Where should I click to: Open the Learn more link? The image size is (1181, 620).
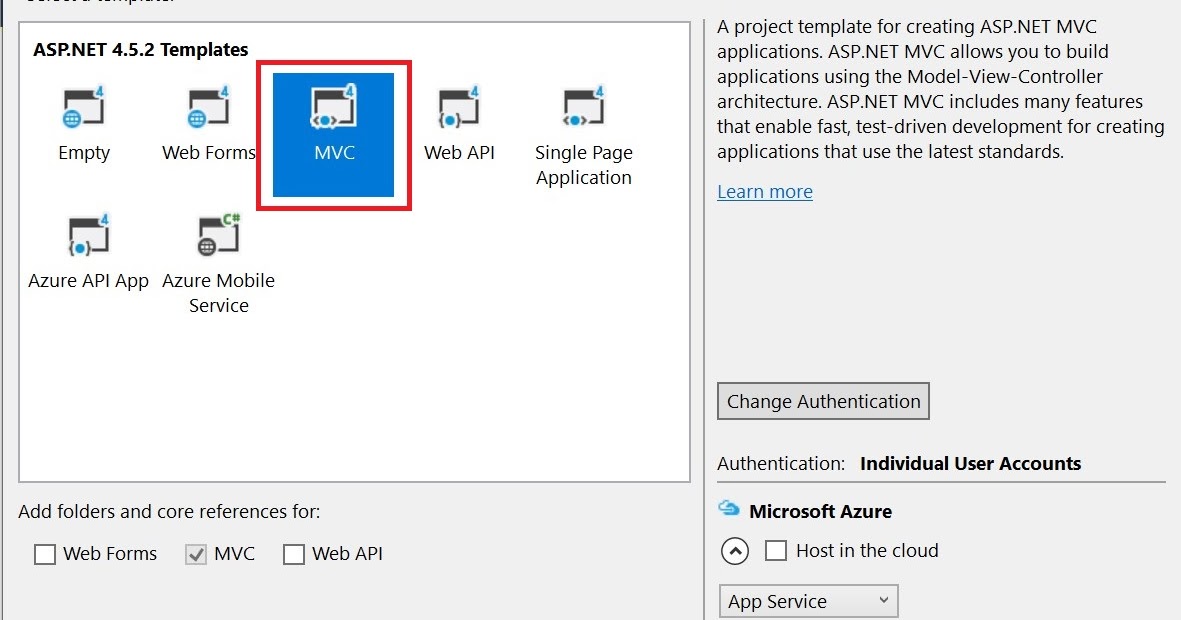(x=765, y=191)
